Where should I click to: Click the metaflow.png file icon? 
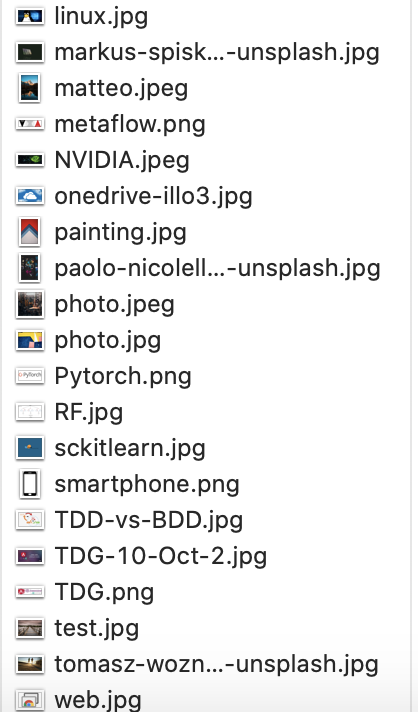30,124
